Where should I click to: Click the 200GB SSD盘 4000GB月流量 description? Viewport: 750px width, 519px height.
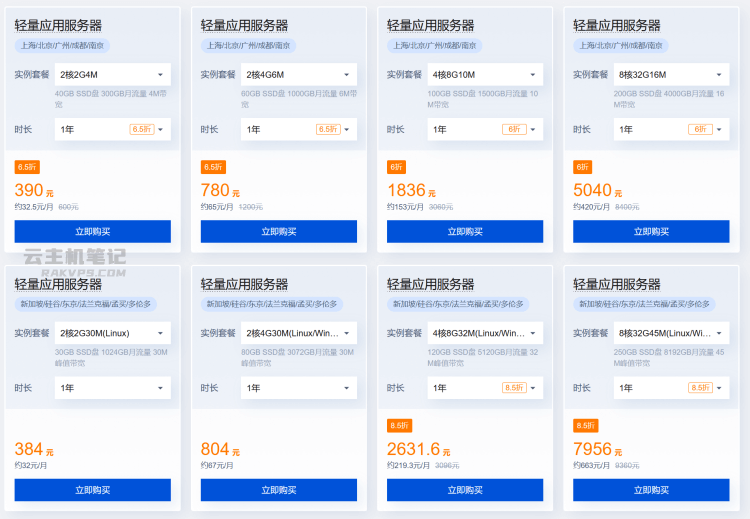click(x=669, y=99)
